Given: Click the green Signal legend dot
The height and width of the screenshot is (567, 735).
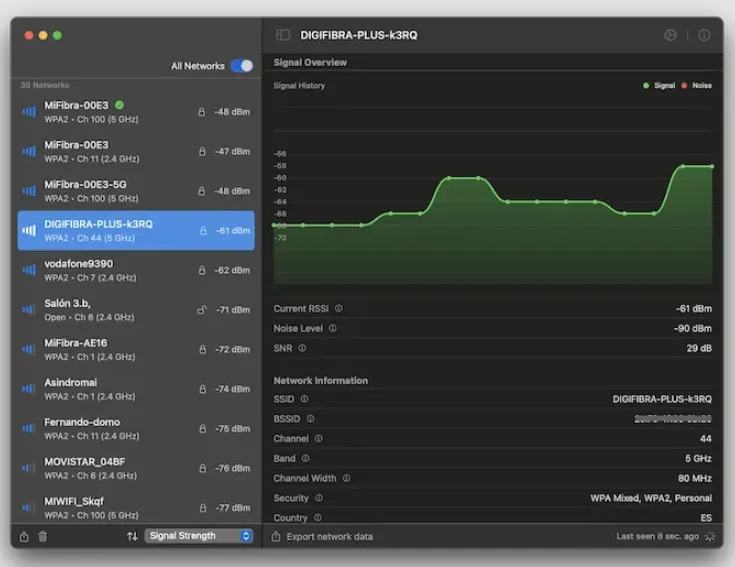Looking at the screenshot, I should tap(646, 85).
